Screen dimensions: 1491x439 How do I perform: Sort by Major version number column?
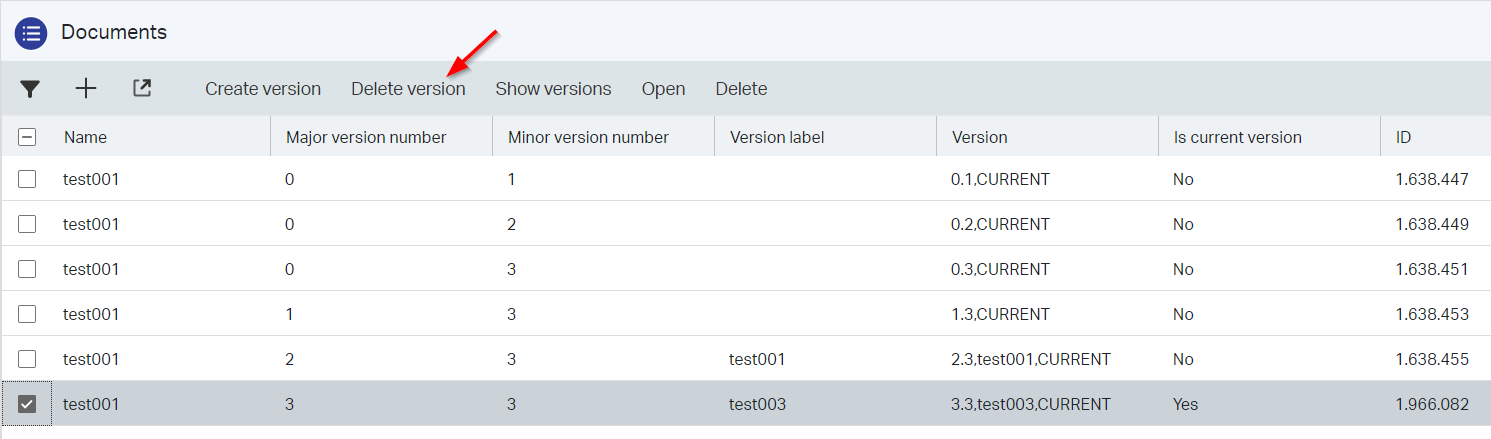click(x=366, y=137)
